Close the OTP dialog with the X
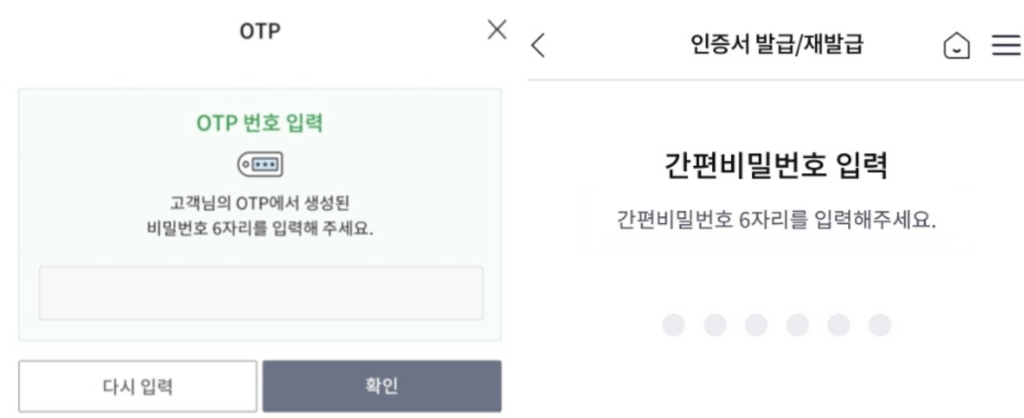The width and height of the screenshot is (1024, 418). (x=497, y=30)
